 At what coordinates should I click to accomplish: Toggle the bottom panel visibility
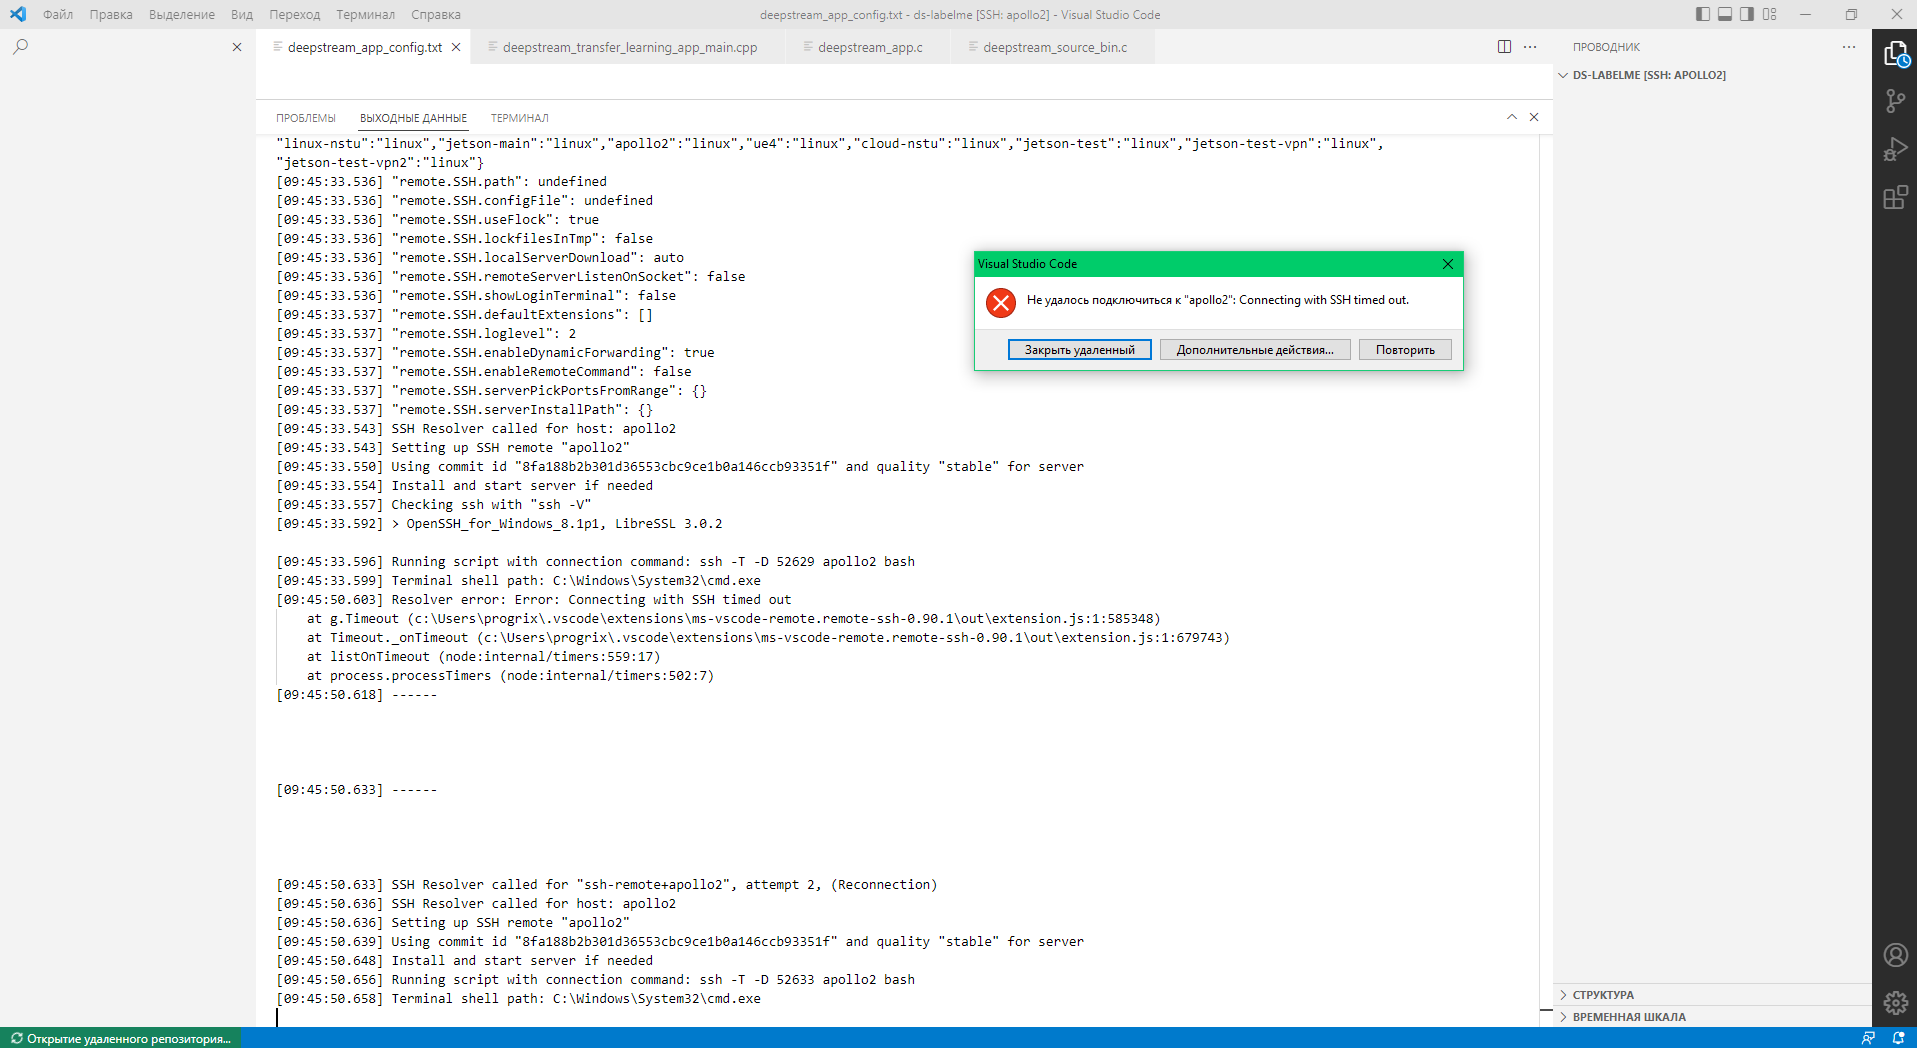tap(1724, 14)
